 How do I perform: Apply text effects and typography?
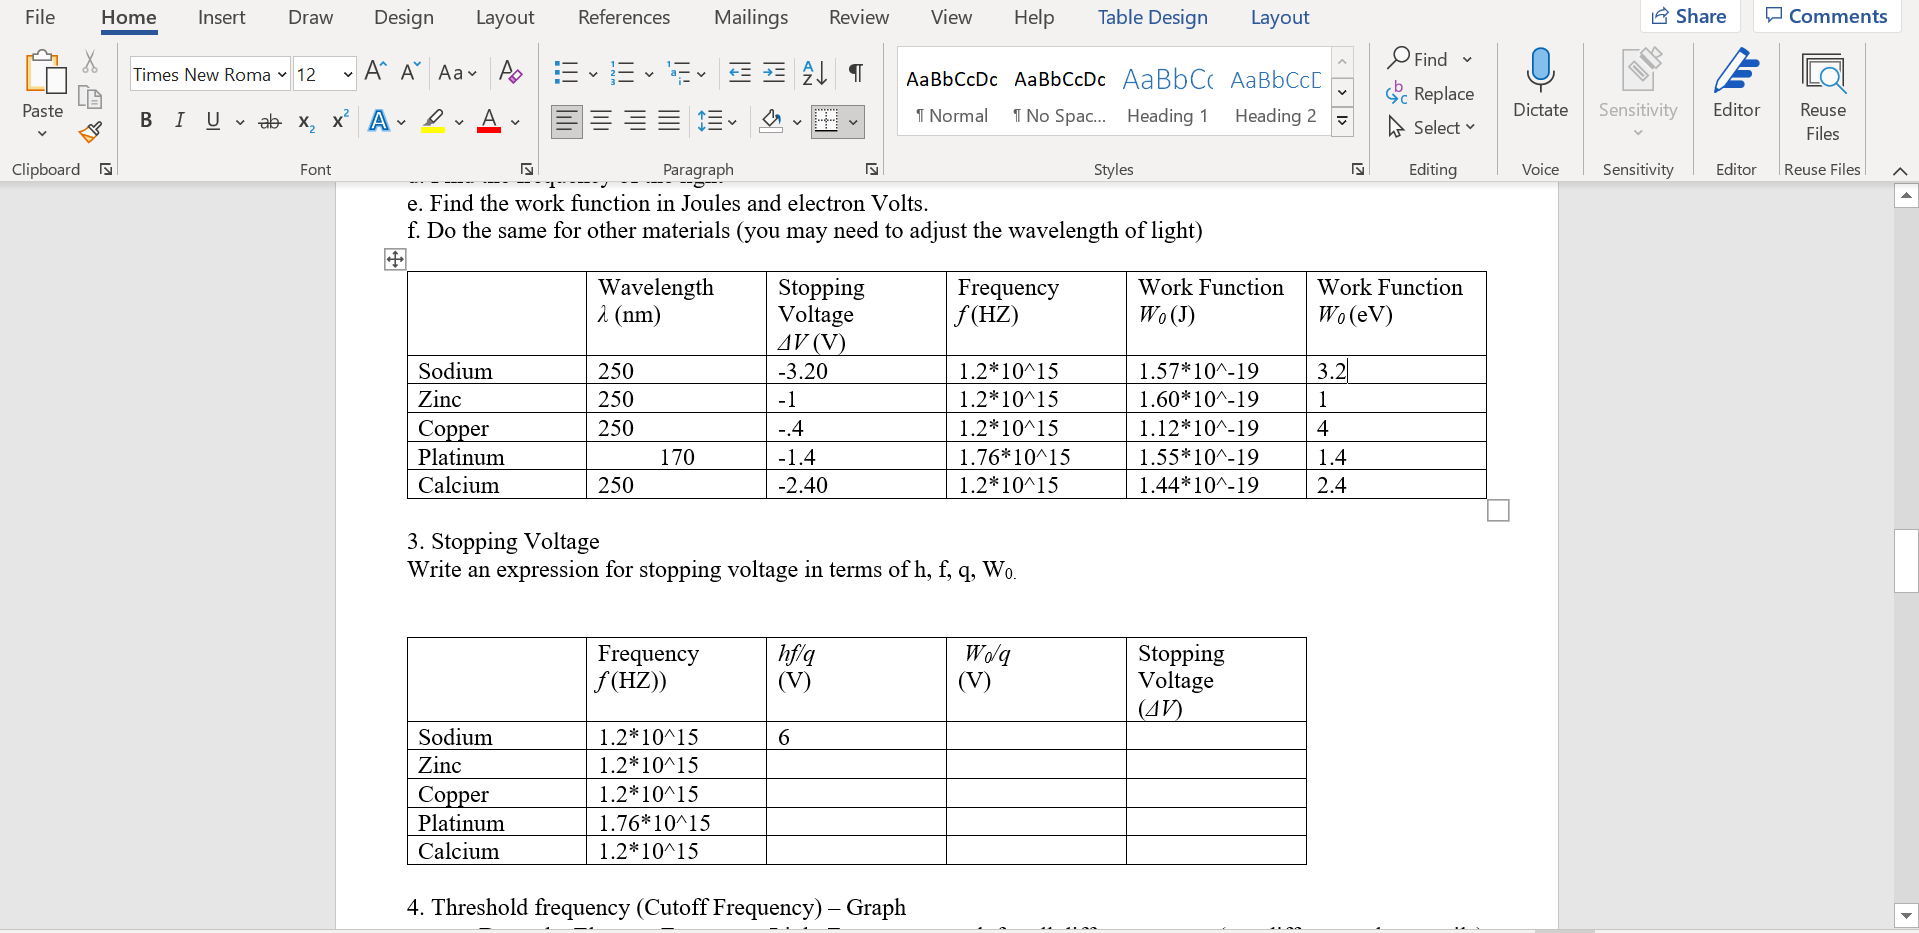[379, 122]
